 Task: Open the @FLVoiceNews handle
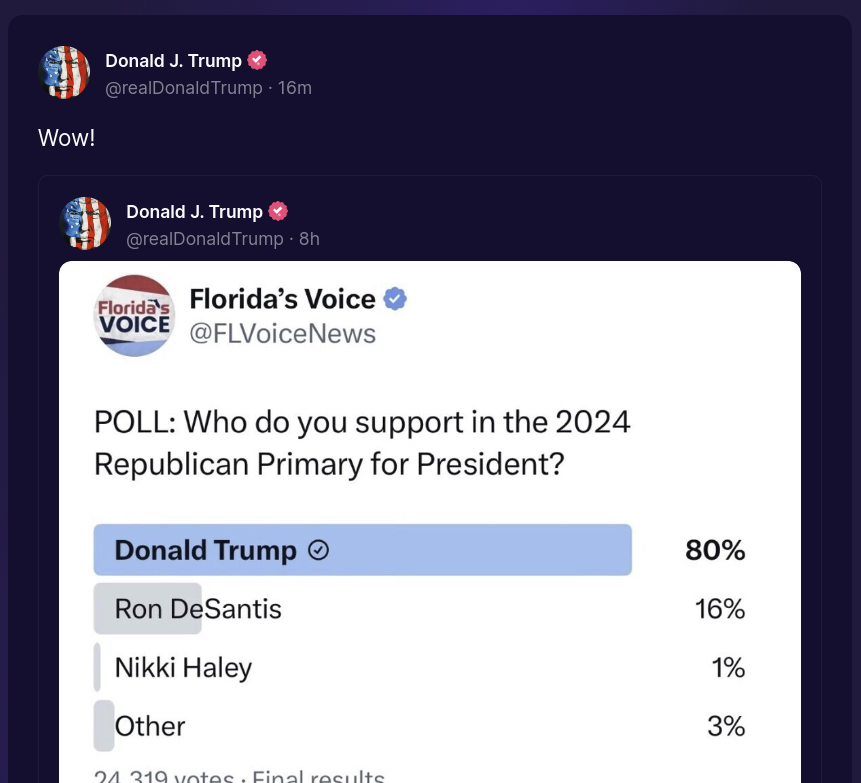click(283, 334)
